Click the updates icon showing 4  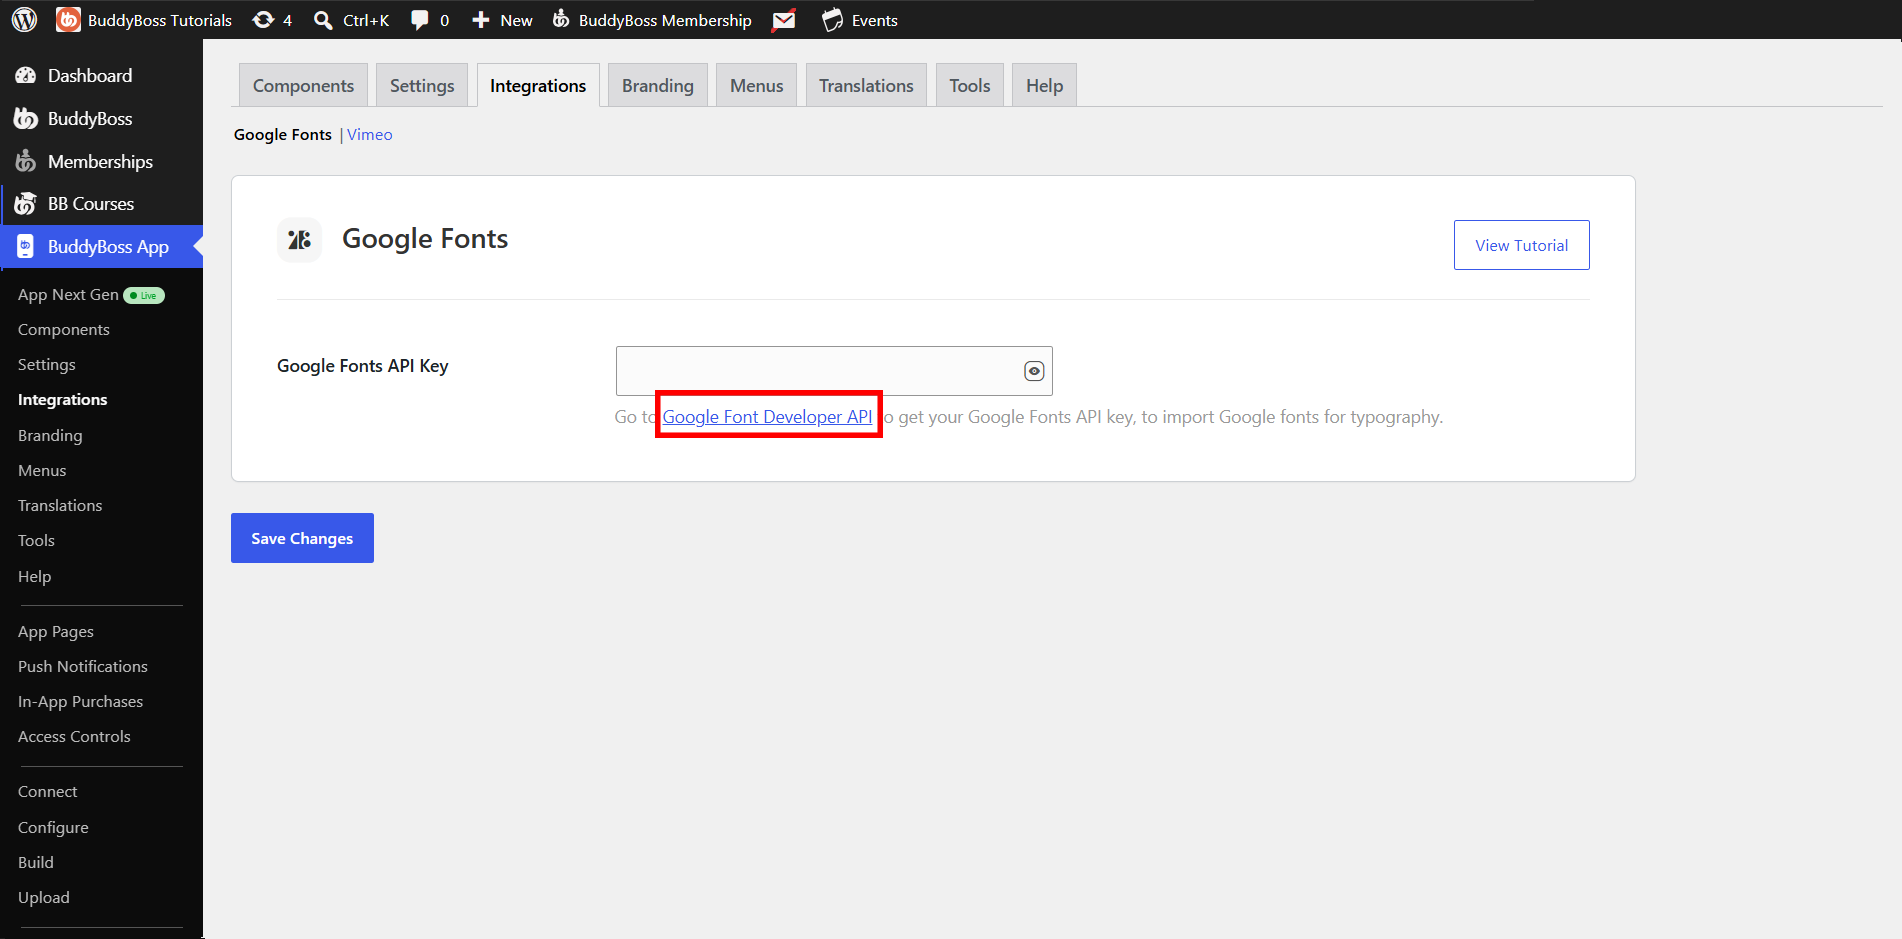coord(263,20)
